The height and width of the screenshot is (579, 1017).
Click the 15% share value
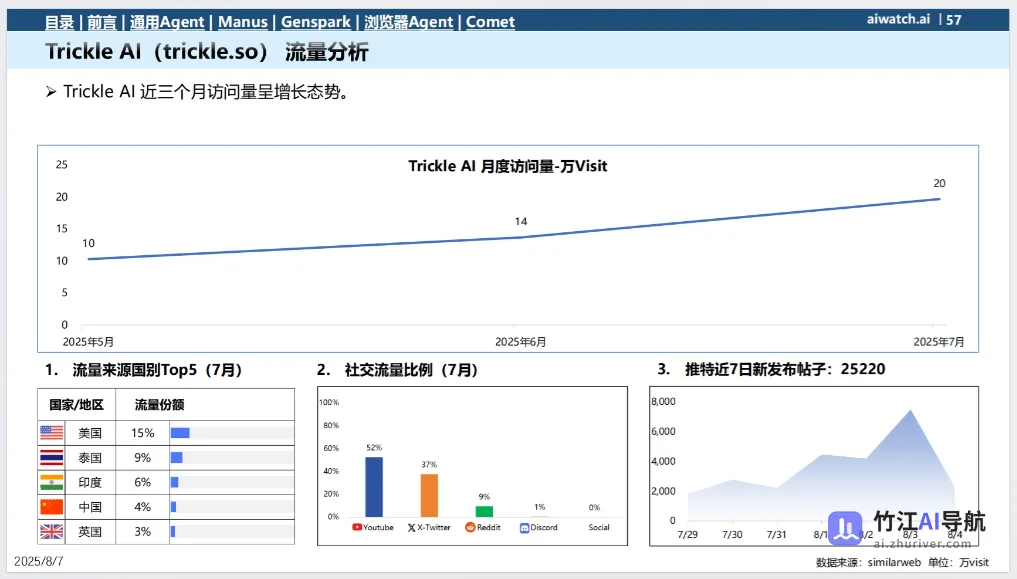point(143,433)
